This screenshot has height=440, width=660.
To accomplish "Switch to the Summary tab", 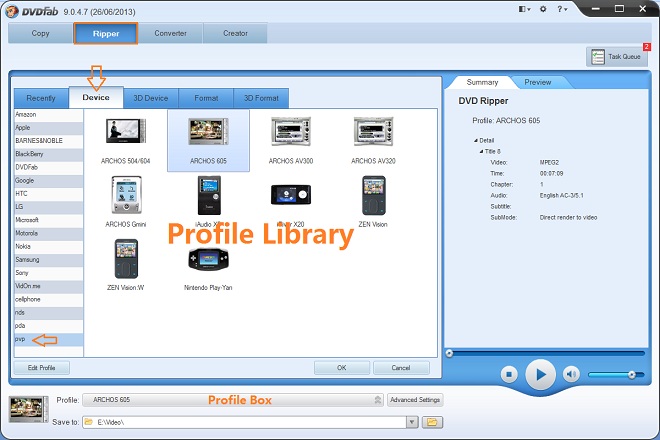I will [x=482, y=82].
